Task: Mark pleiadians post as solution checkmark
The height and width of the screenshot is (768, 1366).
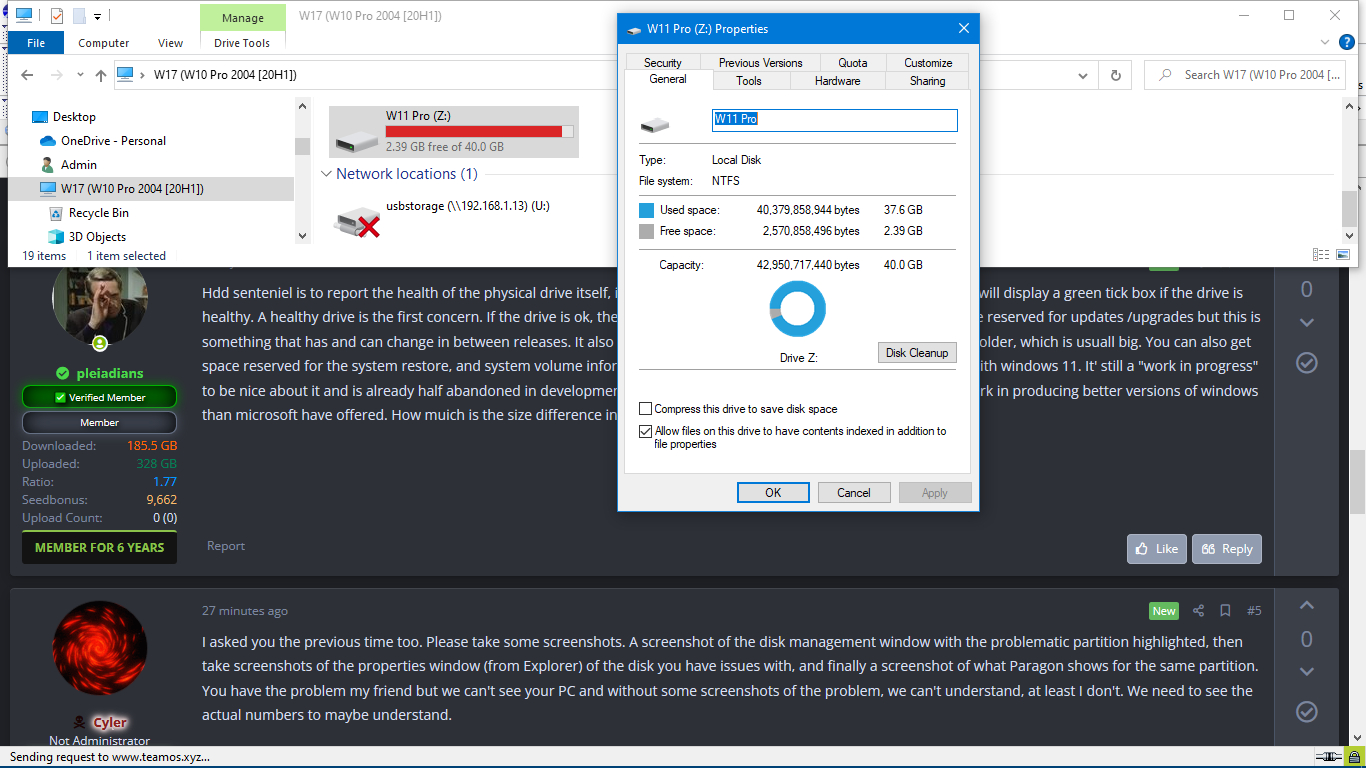Action: point(1306,362)
